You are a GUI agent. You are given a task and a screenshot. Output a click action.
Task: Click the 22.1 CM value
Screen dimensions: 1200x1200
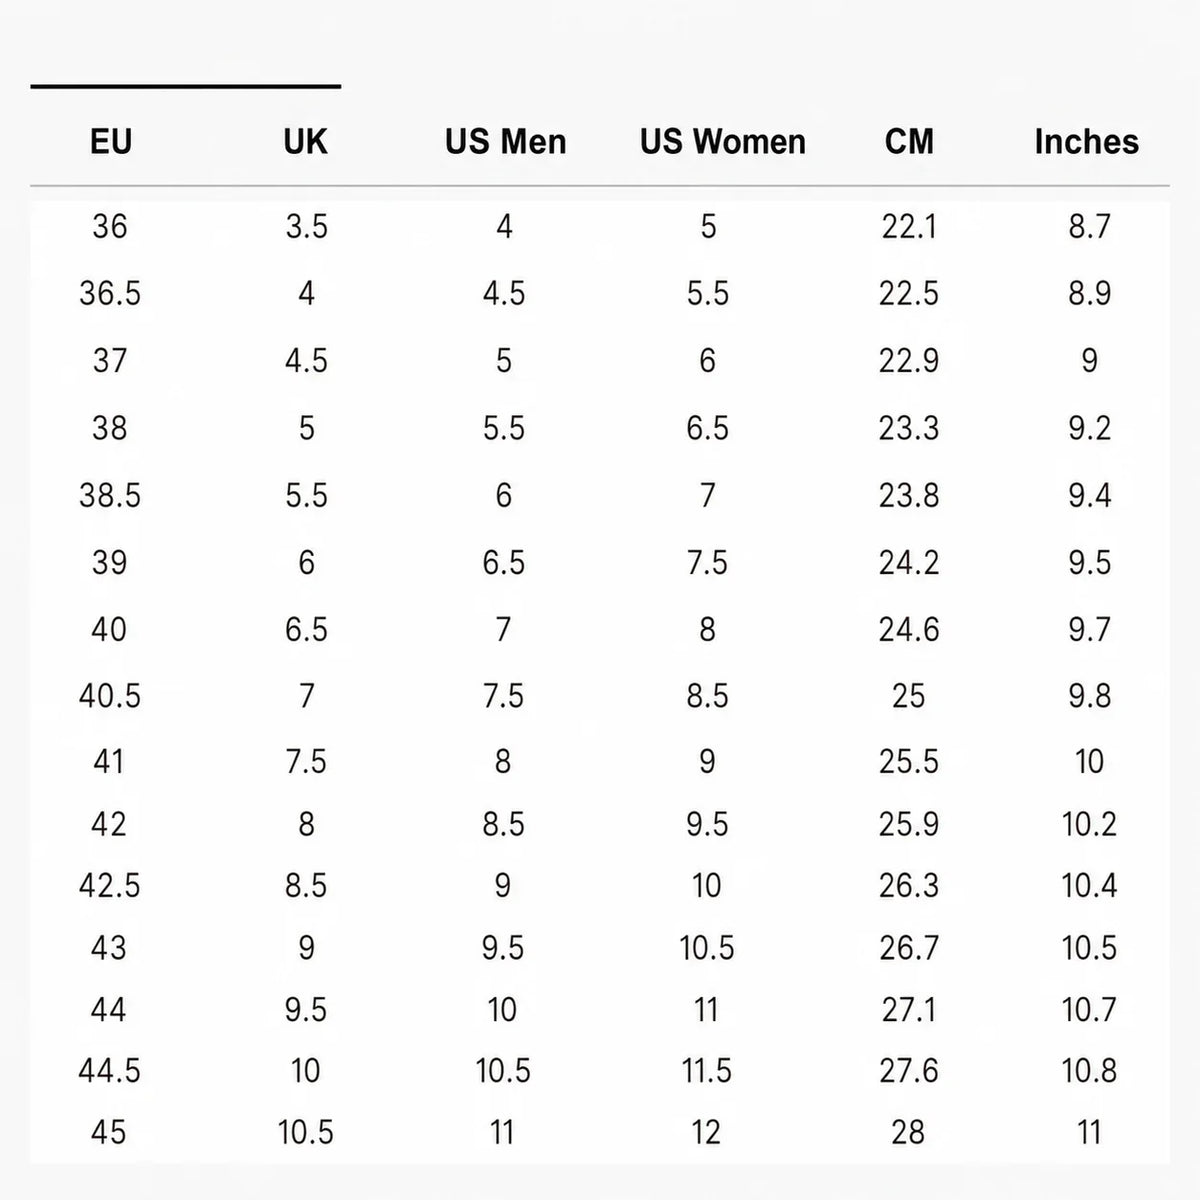(909, 227)
